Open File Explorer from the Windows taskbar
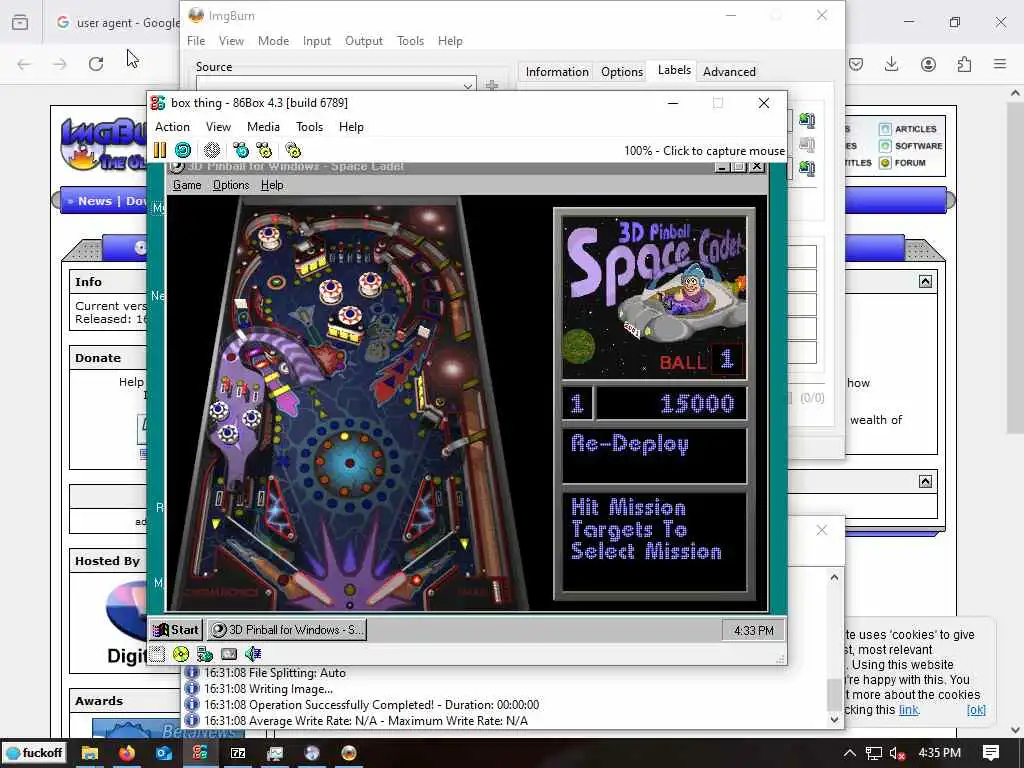 coord(89,753)
